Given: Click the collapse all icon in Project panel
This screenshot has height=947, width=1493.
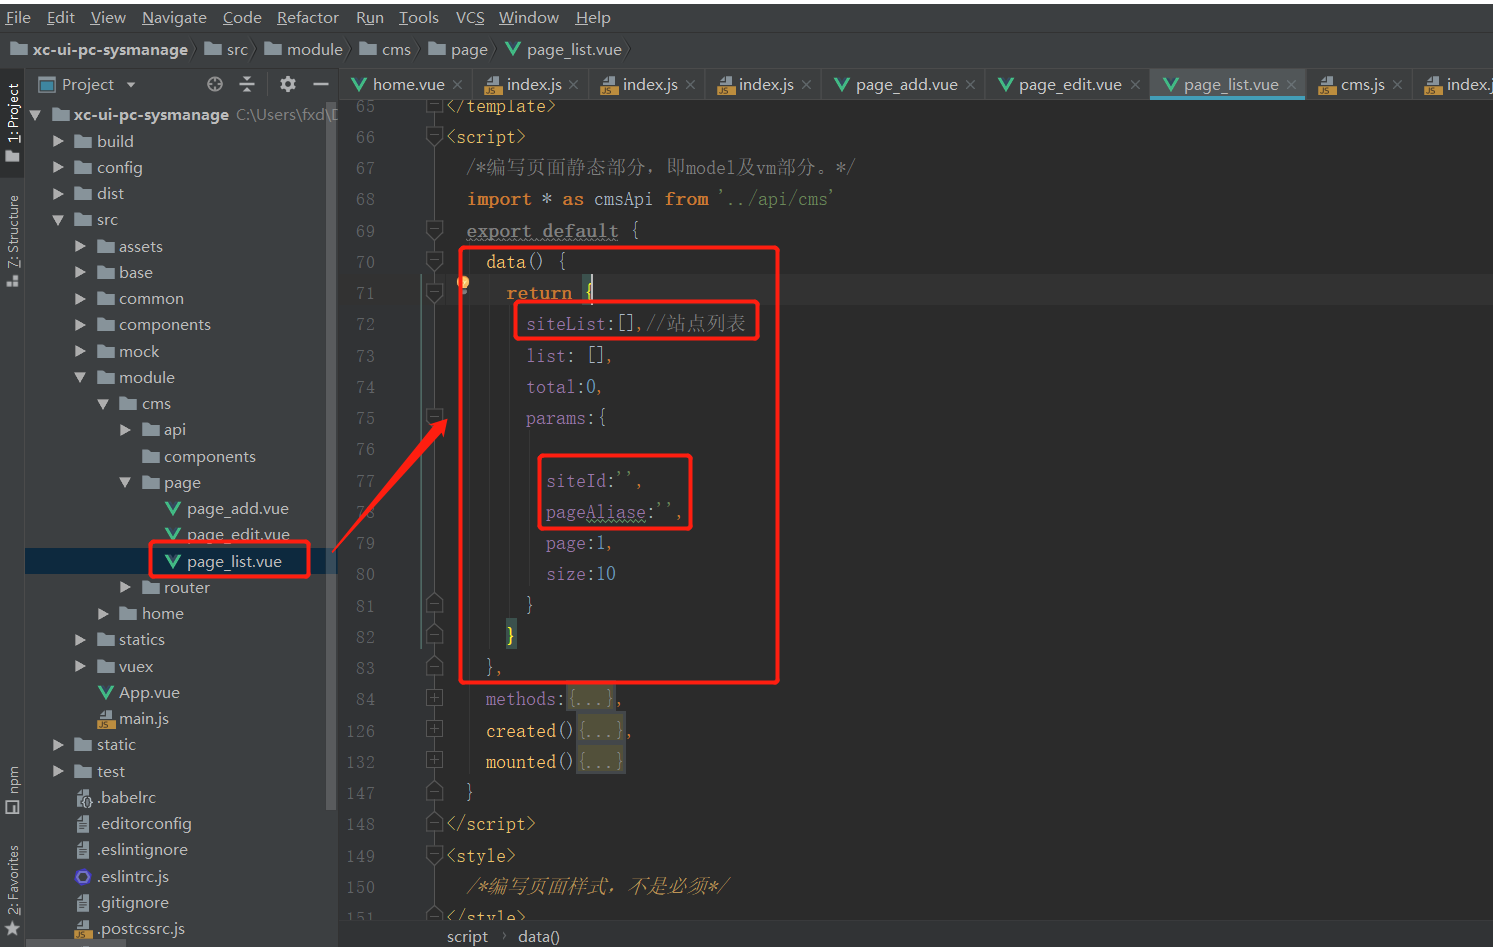Looking at the screenshot, I should tap(247, 84).
